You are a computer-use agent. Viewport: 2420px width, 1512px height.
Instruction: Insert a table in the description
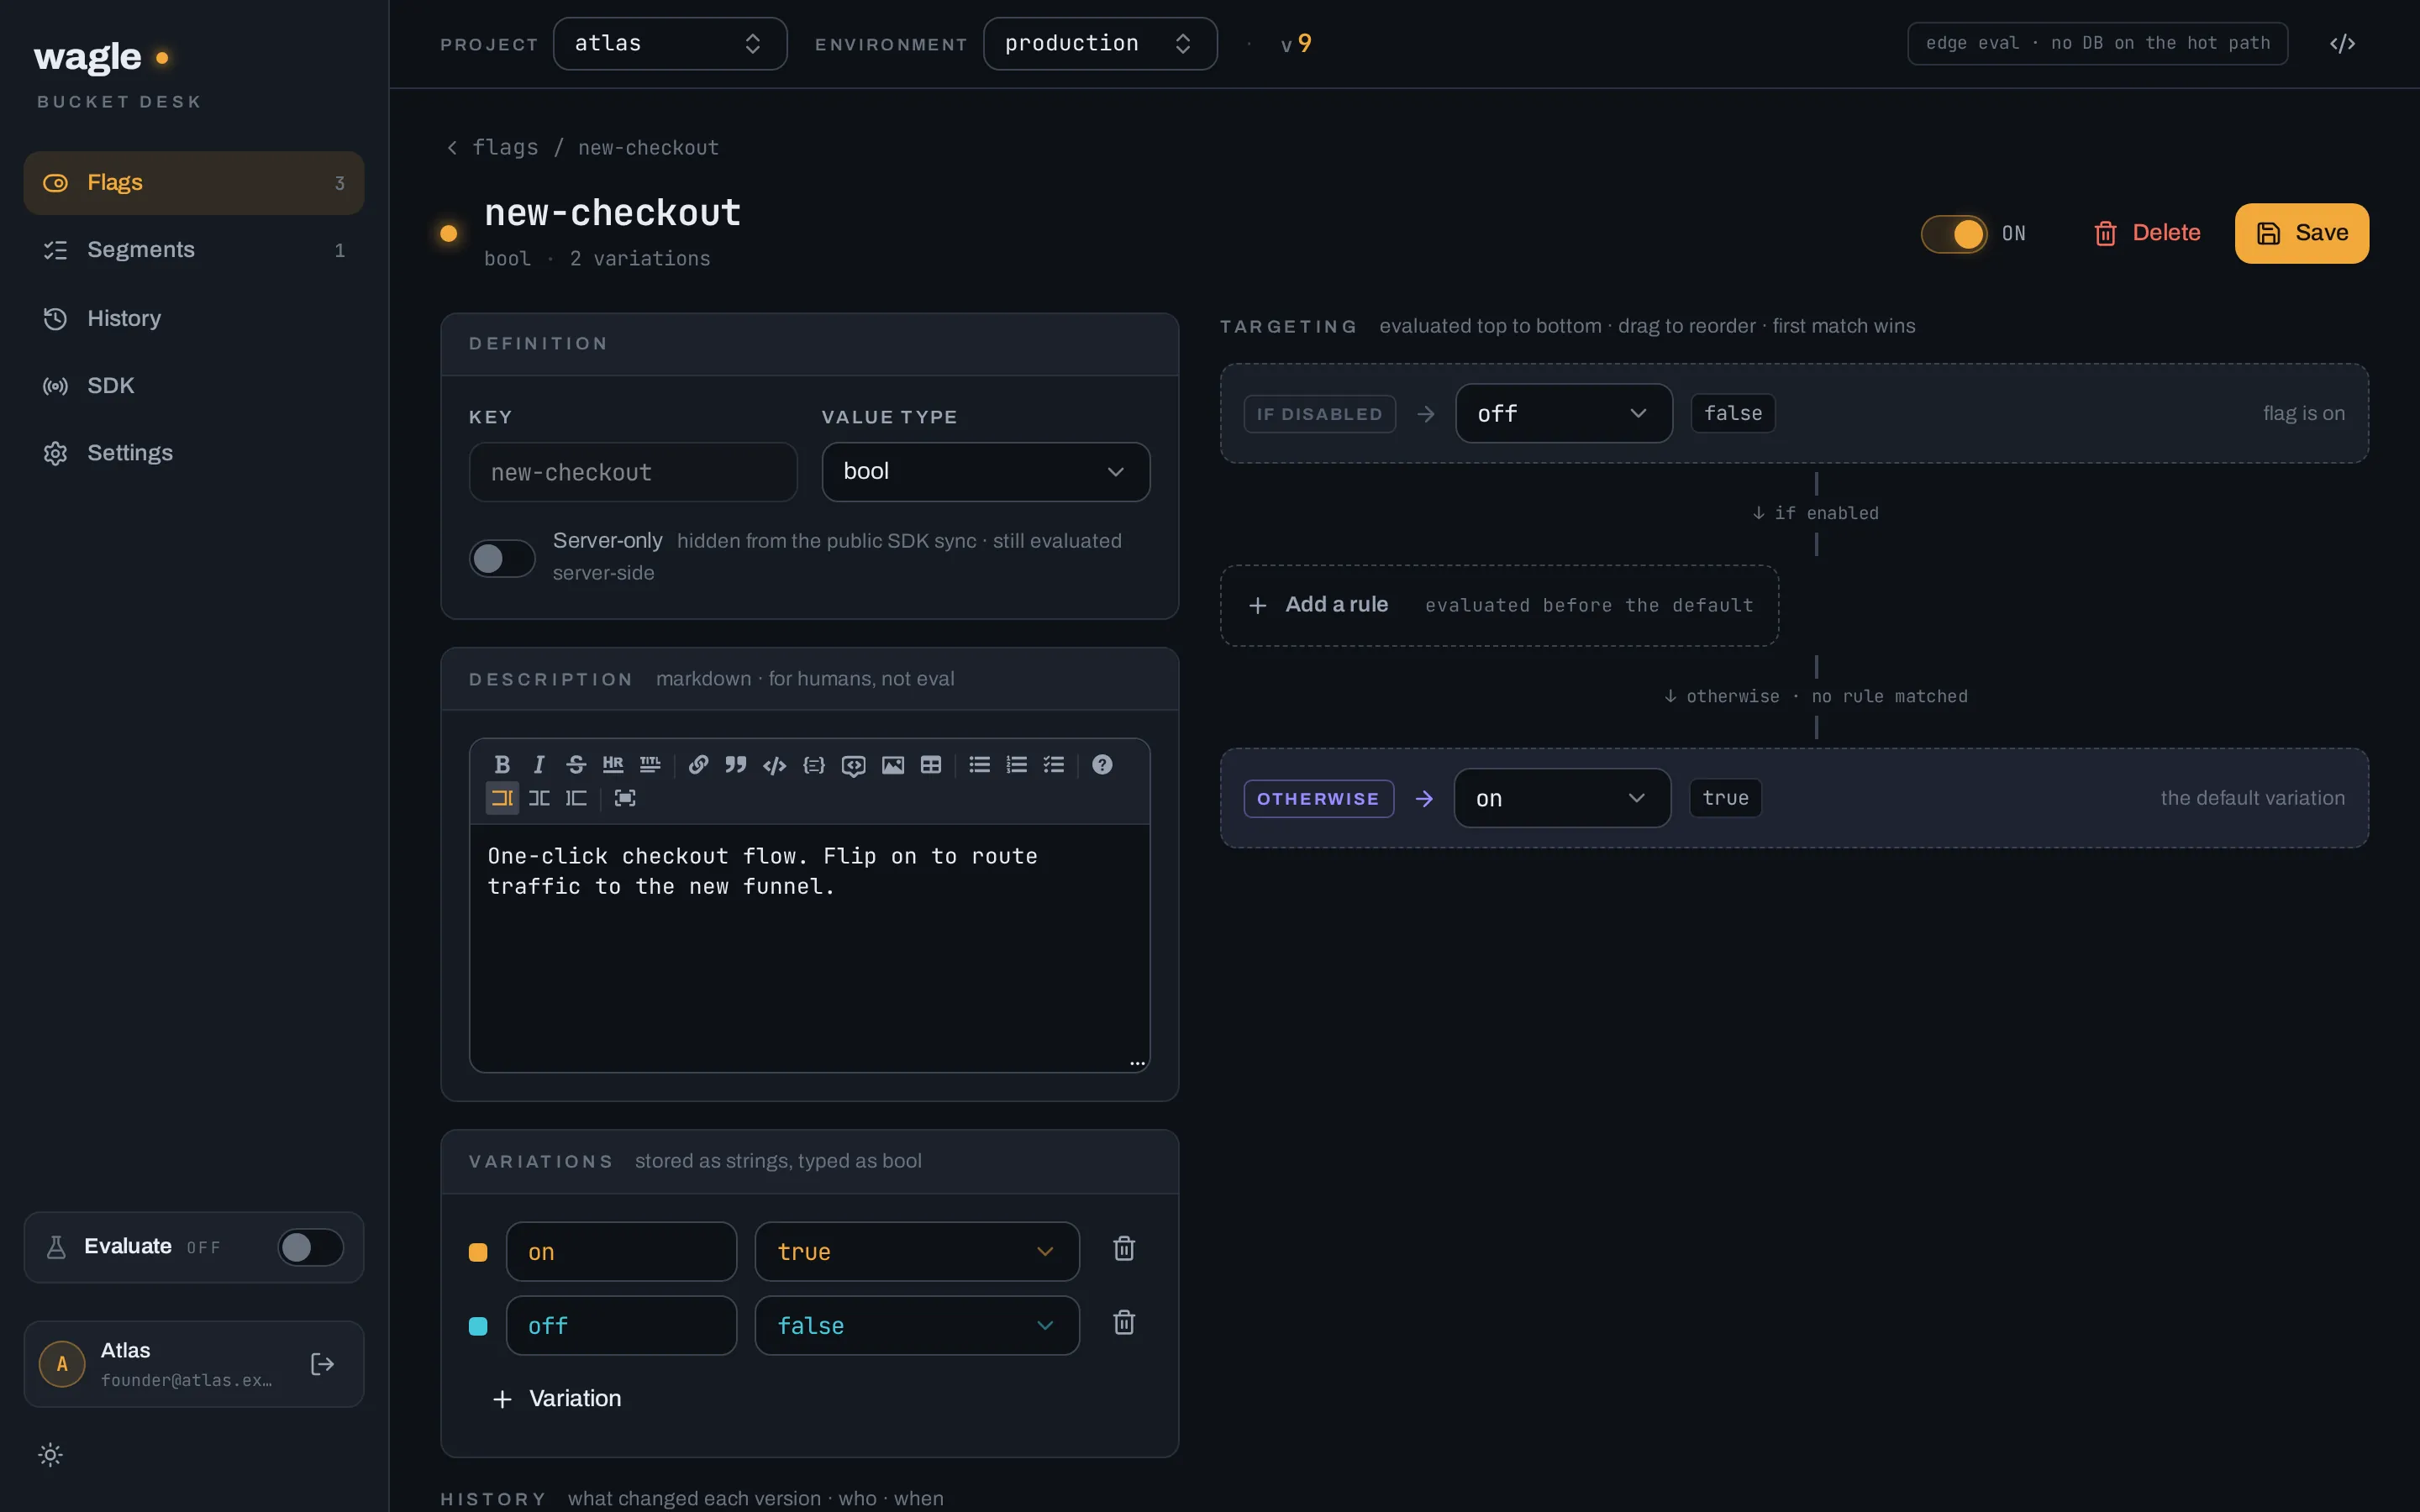931,764
